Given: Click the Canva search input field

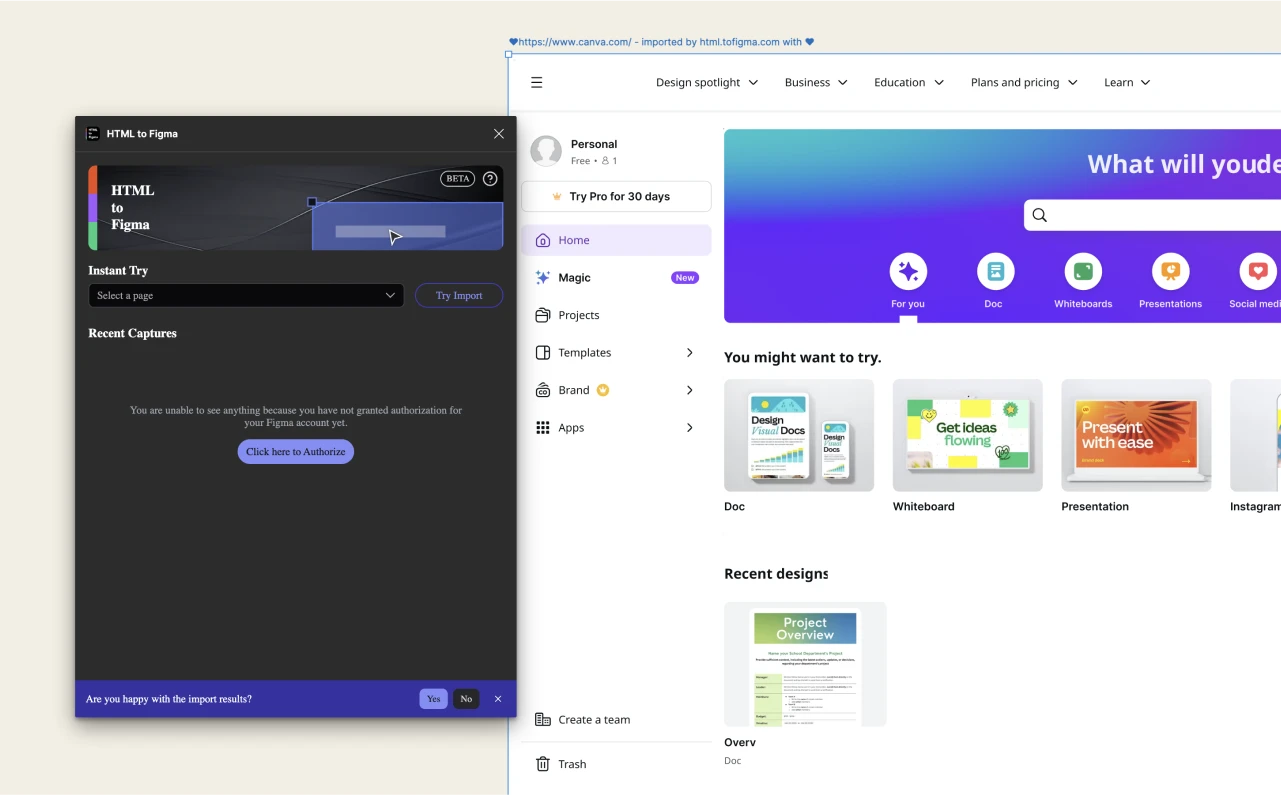Looking at the screenshot, I should [1152, 215].
